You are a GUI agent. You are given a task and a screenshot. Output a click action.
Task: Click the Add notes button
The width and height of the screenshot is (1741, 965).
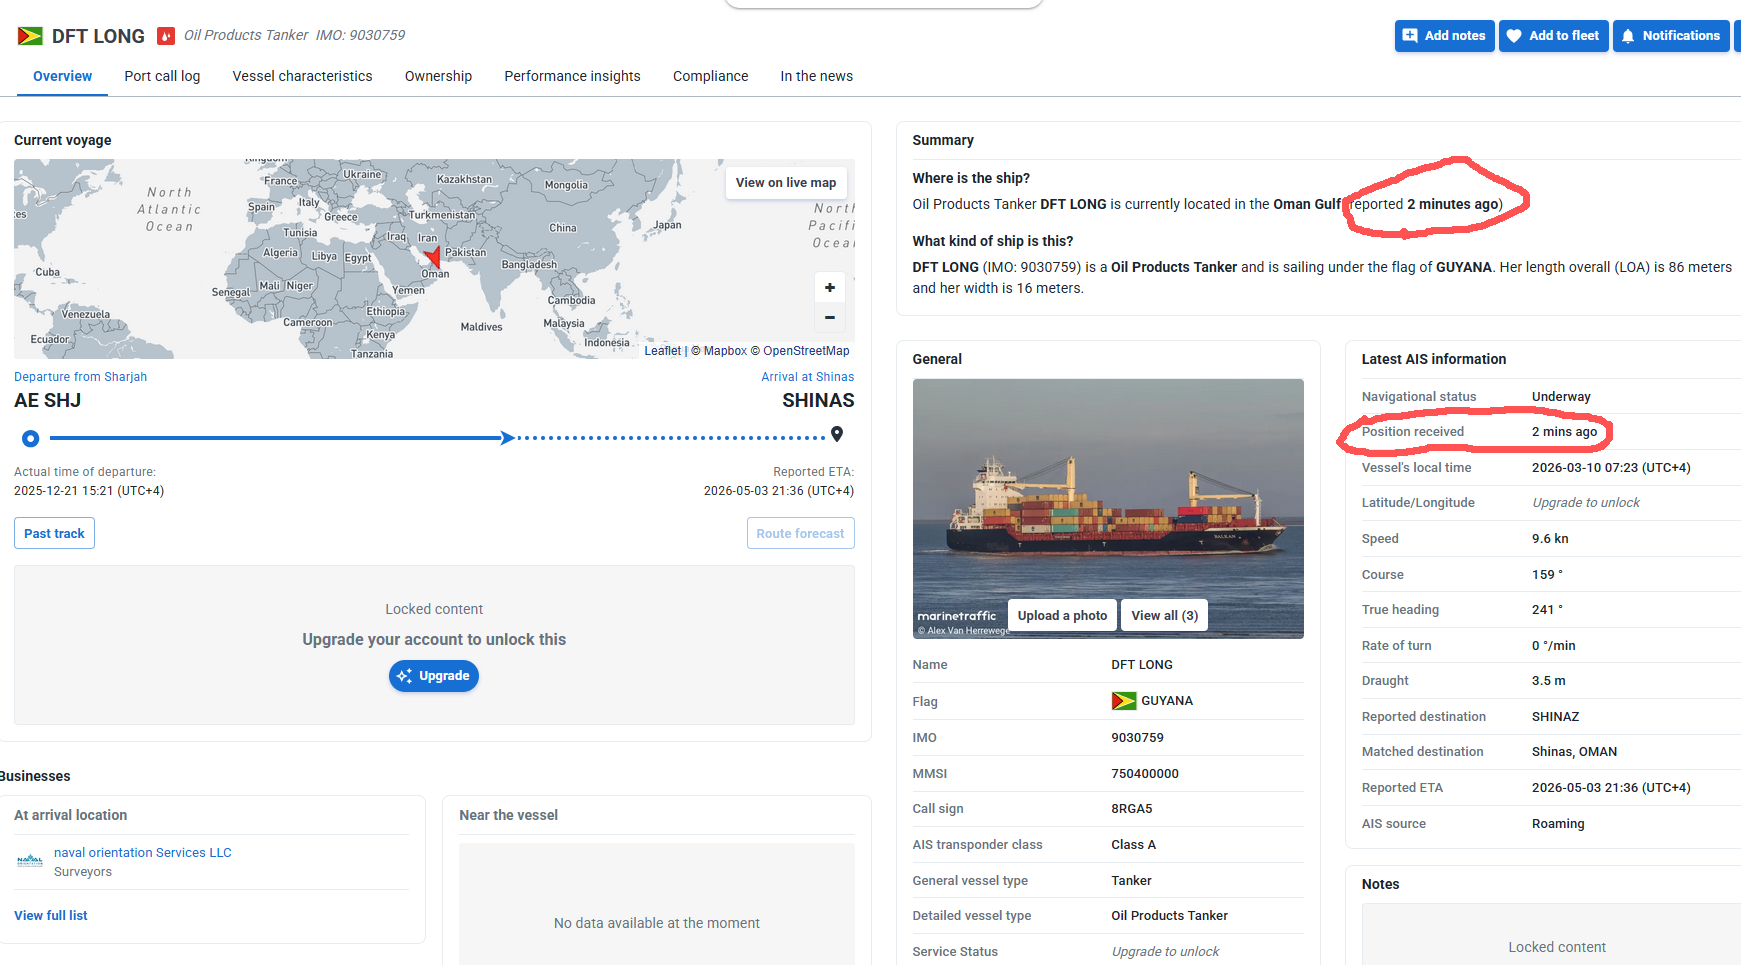1444,36
